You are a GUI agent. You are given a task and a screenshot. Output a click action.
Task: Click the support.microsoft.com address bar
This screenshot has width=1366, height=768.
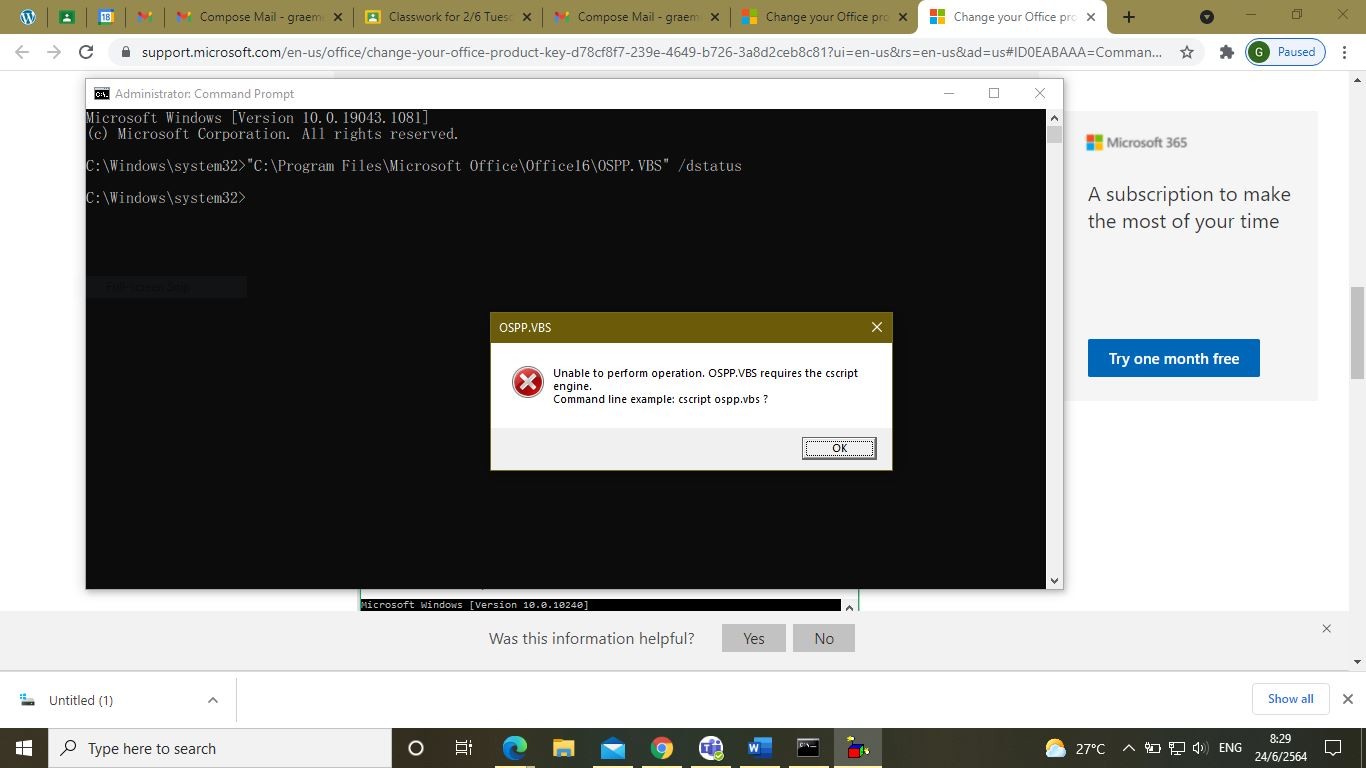[x=652, y=52]
